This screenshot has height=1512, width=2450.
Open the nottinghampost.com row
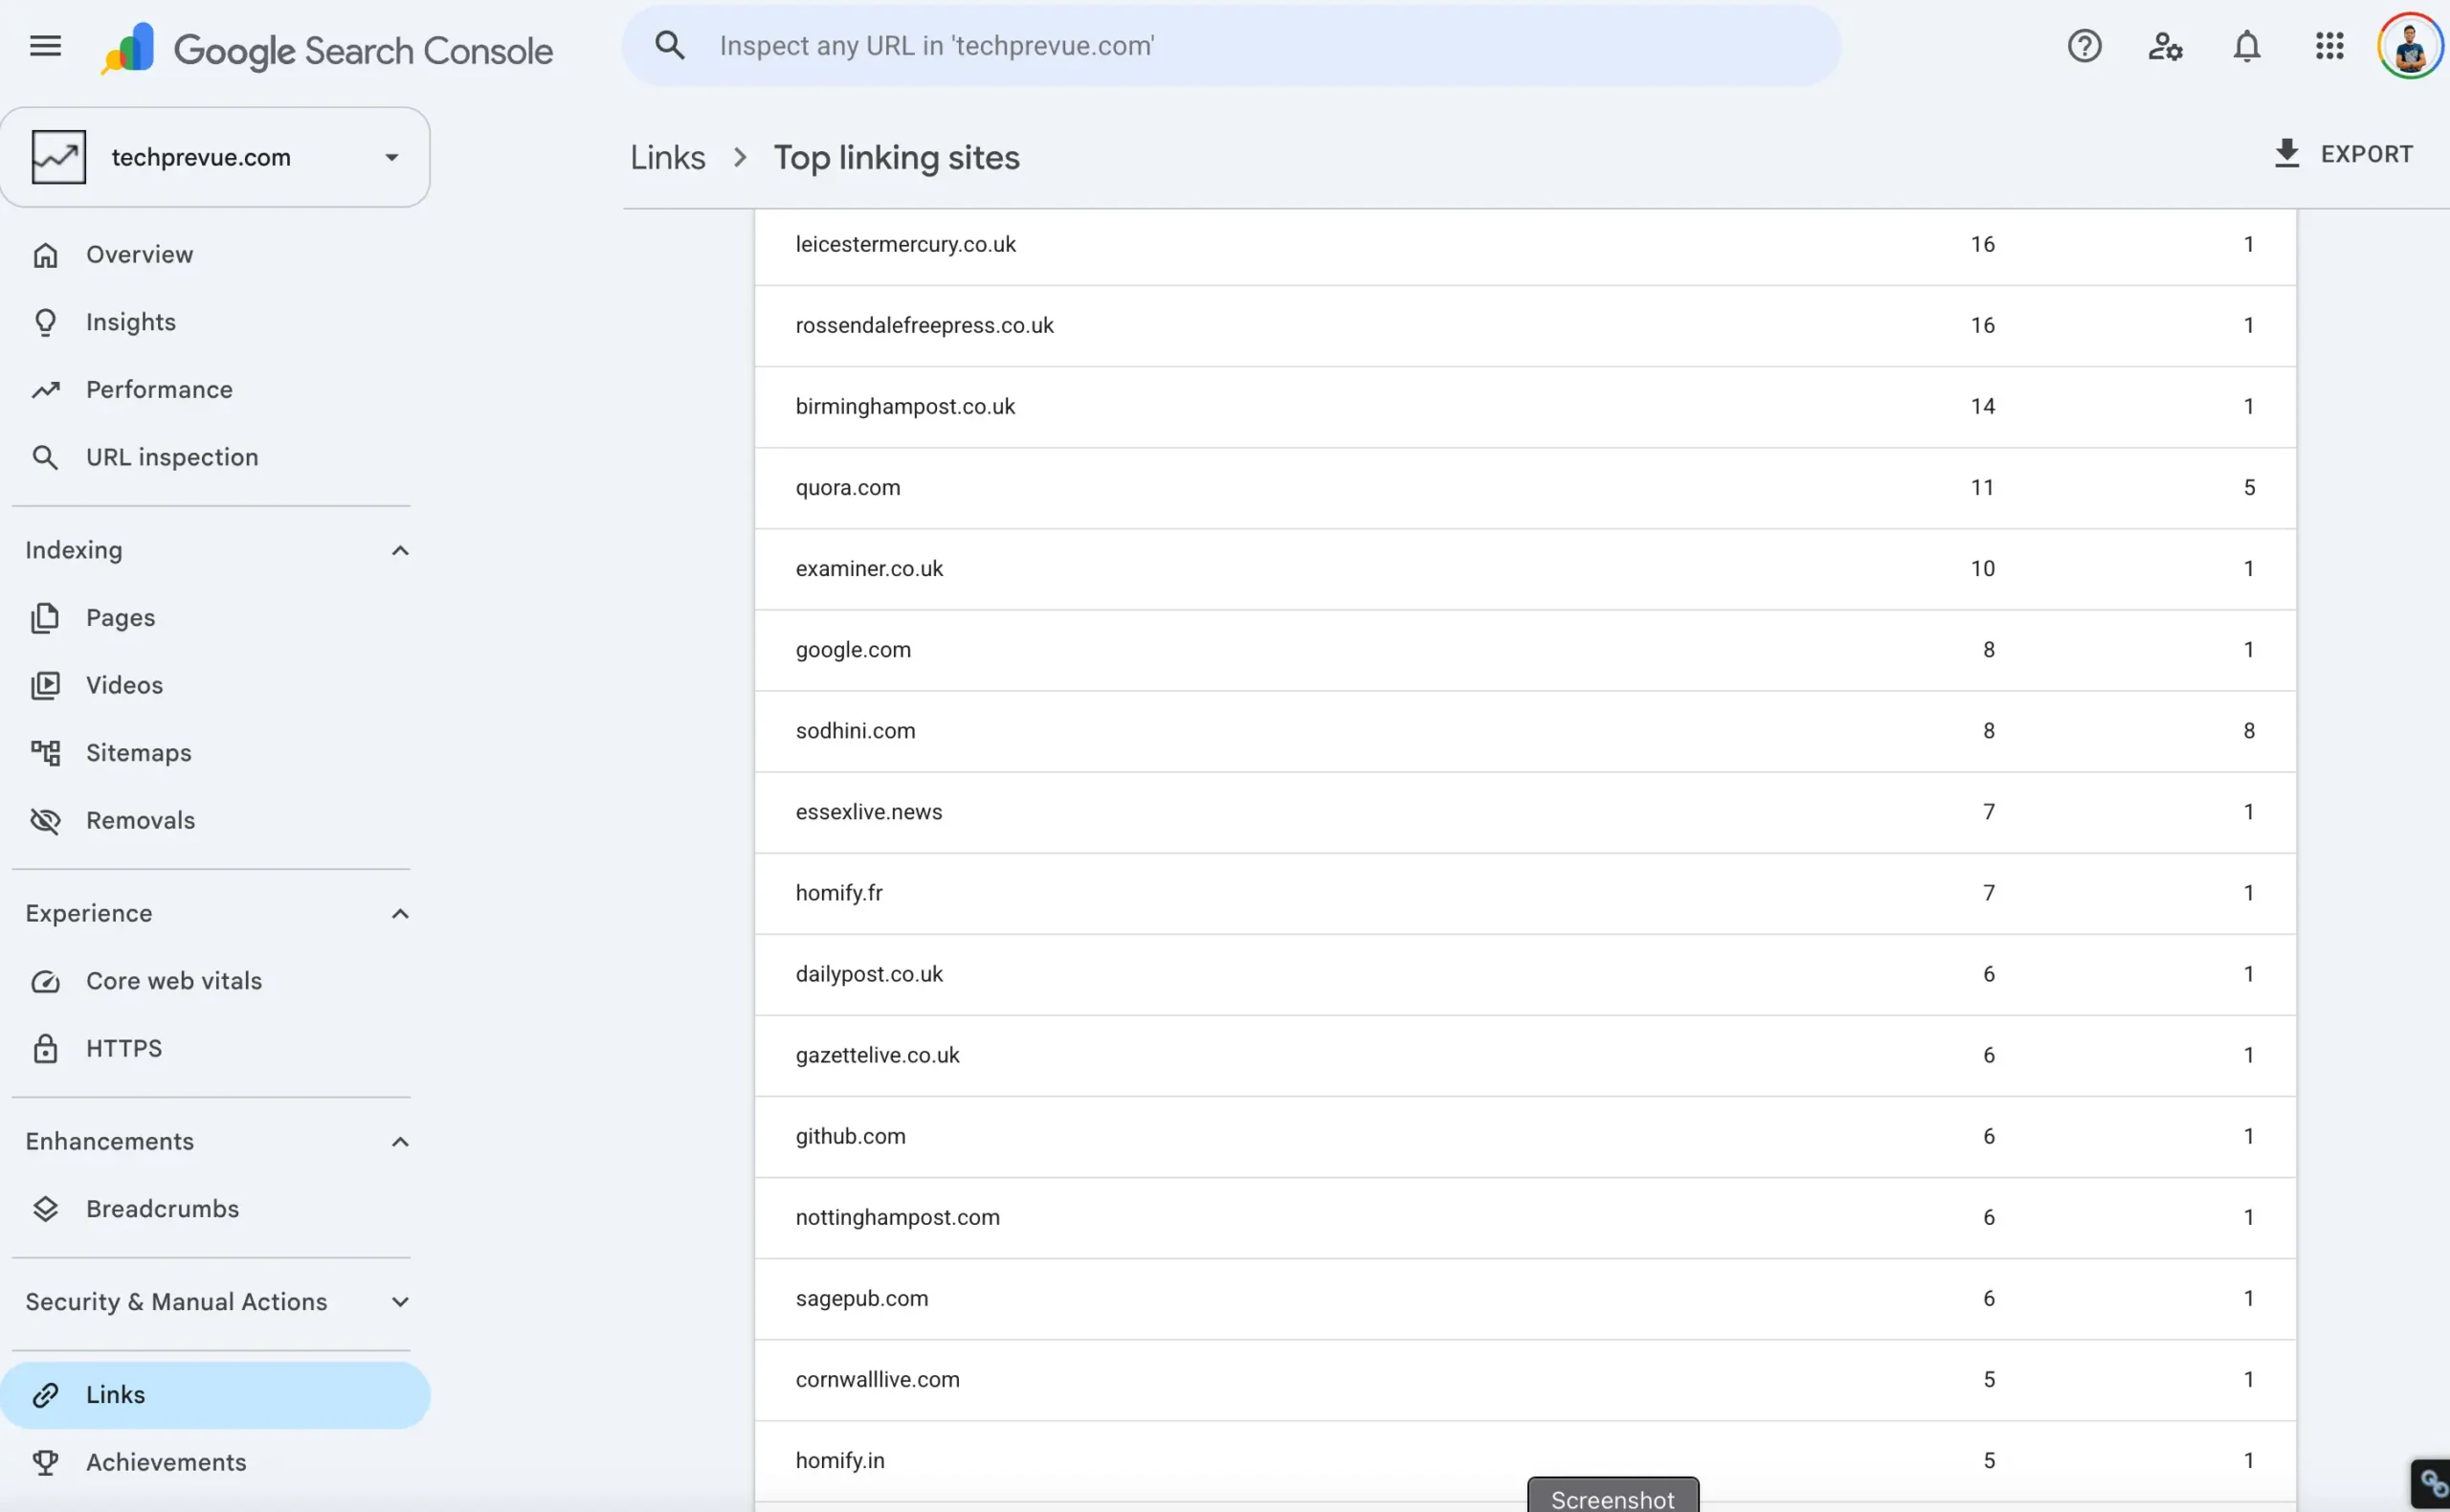point(1525,1218)
